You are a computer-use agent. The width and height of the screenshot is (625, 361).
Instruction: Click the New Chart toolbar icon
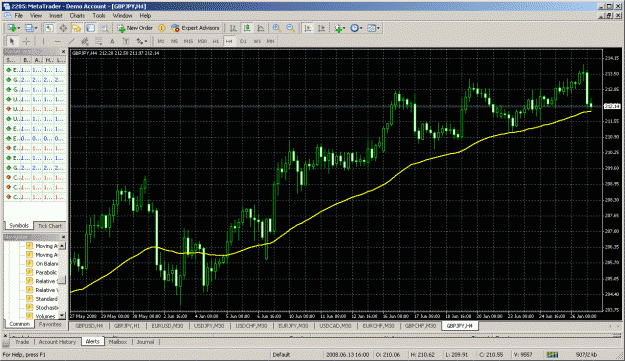[11, 28]
